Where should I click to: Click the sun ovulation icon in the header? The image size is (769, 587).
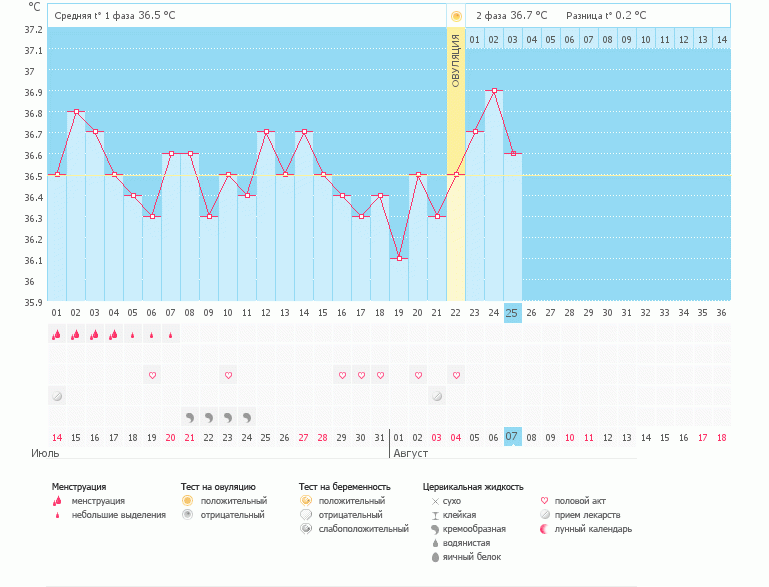click(x=456, y=16)
